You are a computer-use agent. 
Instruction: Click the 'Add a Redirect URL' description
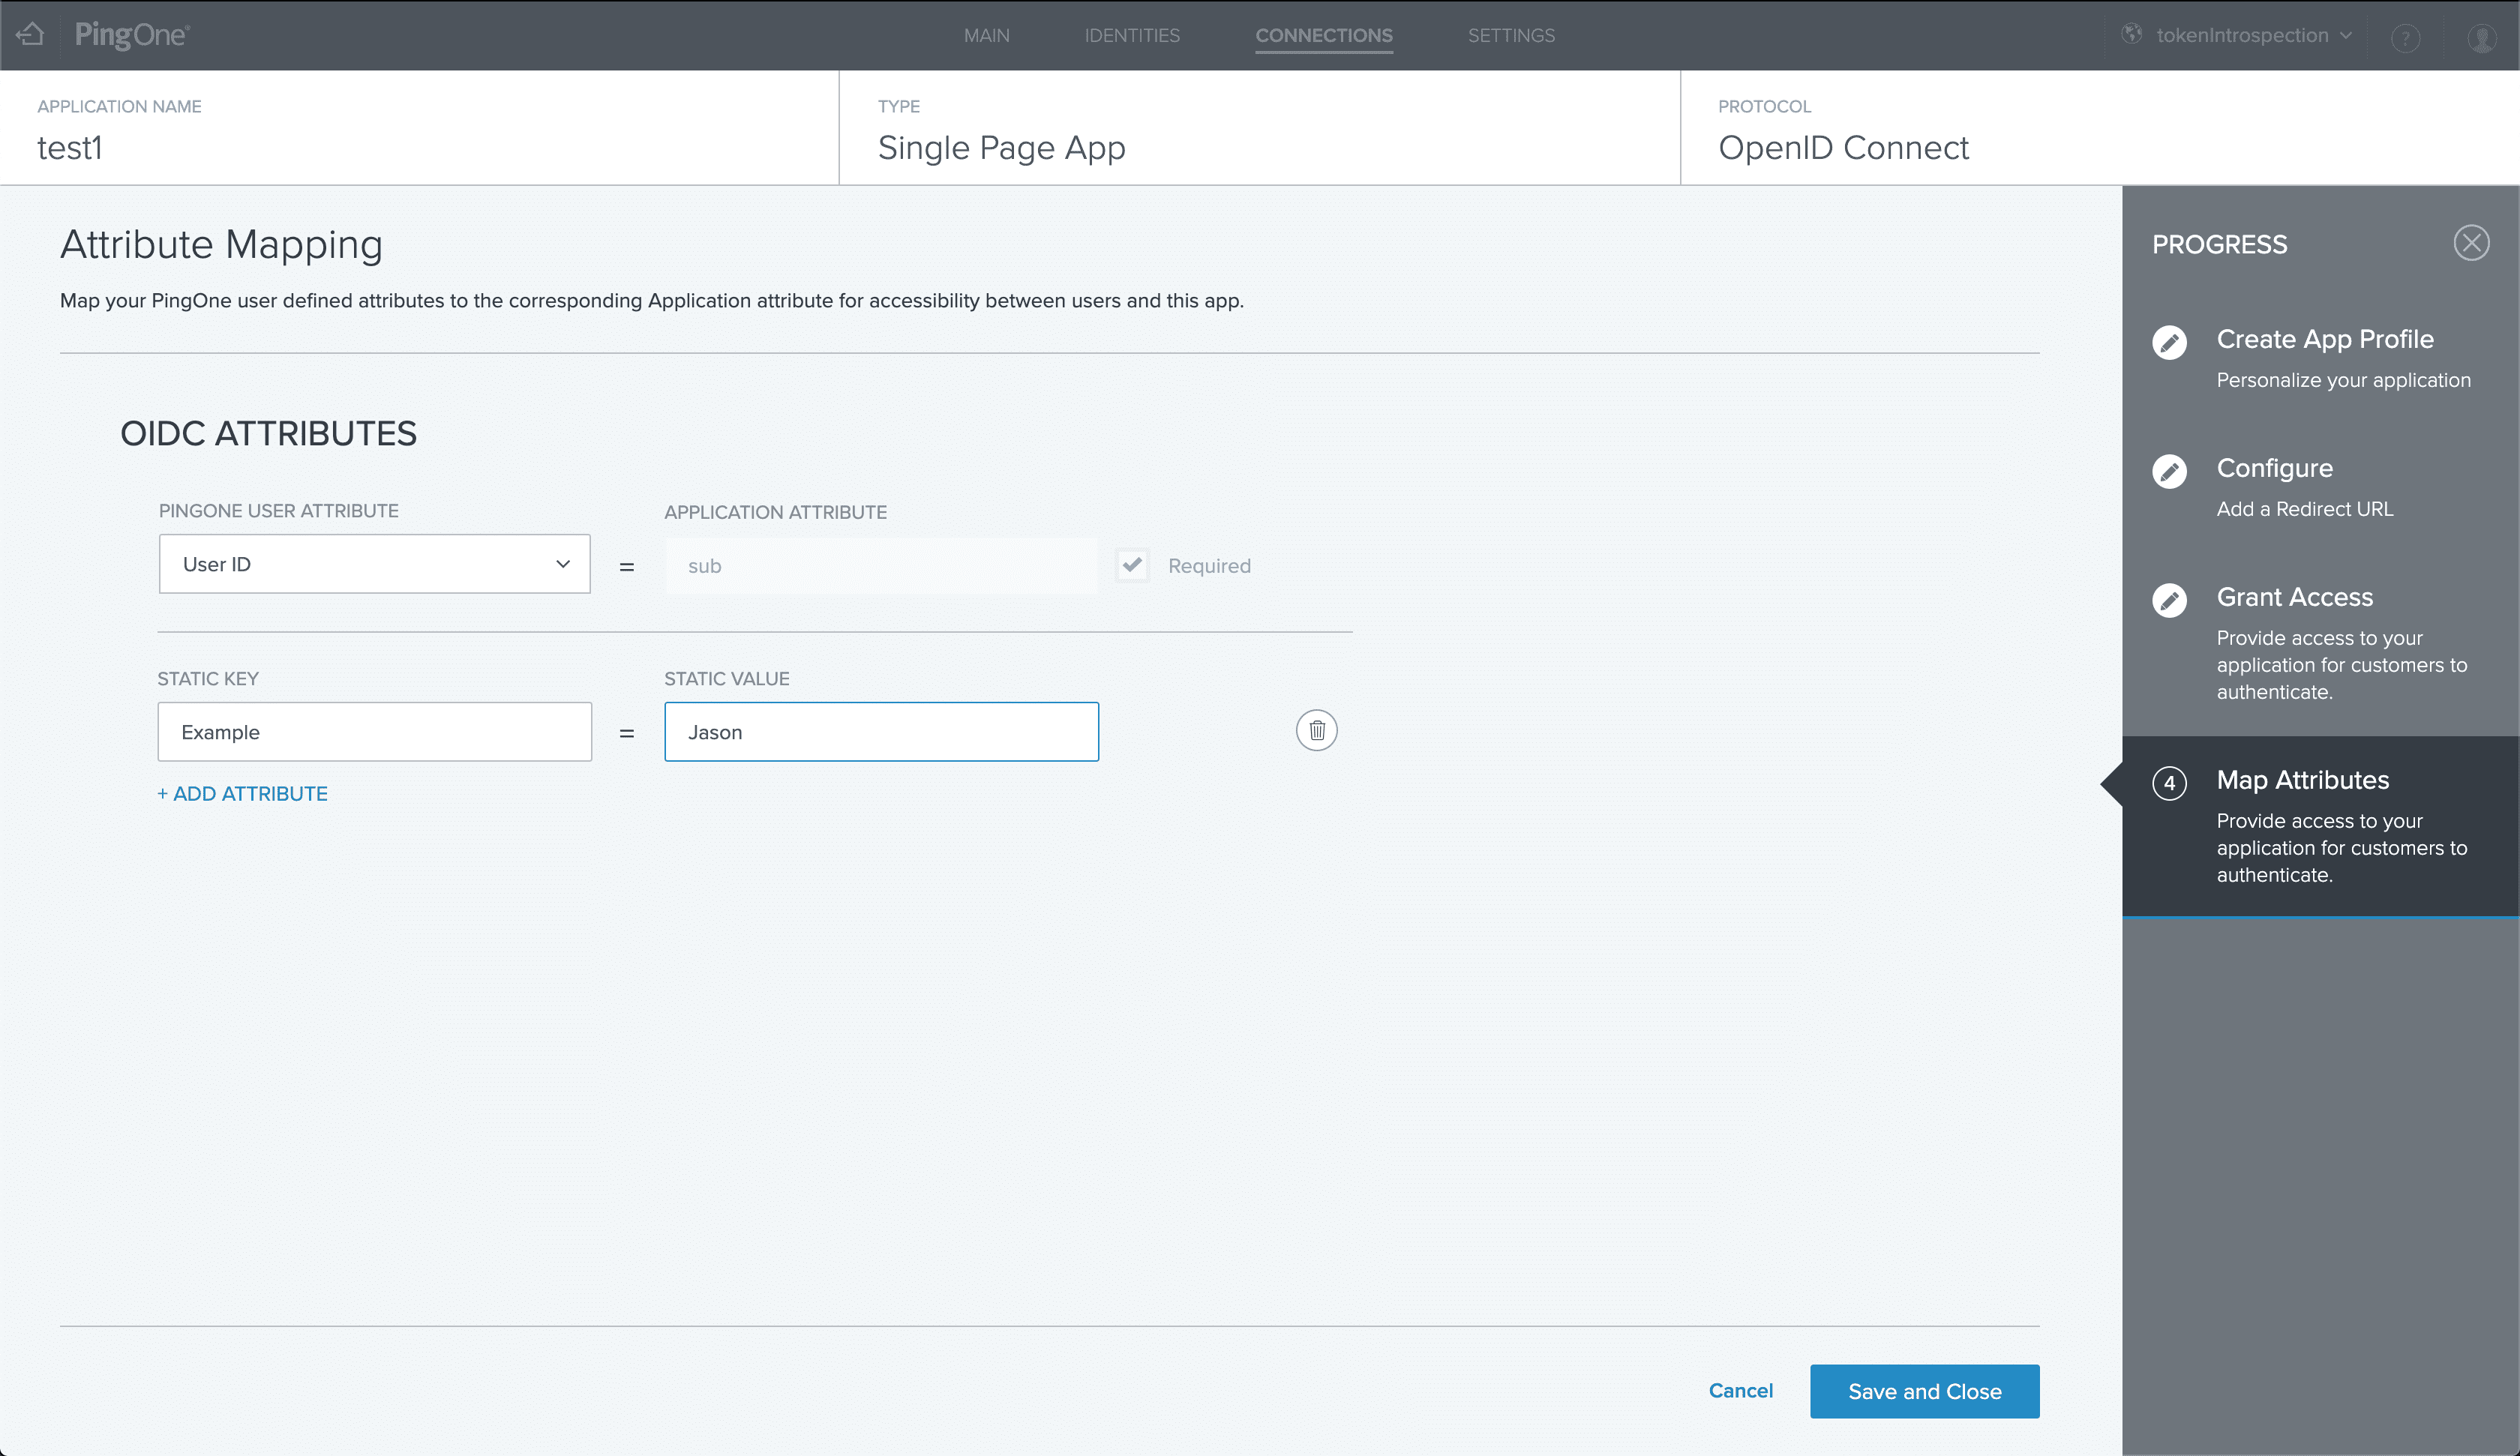(2304, 509)
